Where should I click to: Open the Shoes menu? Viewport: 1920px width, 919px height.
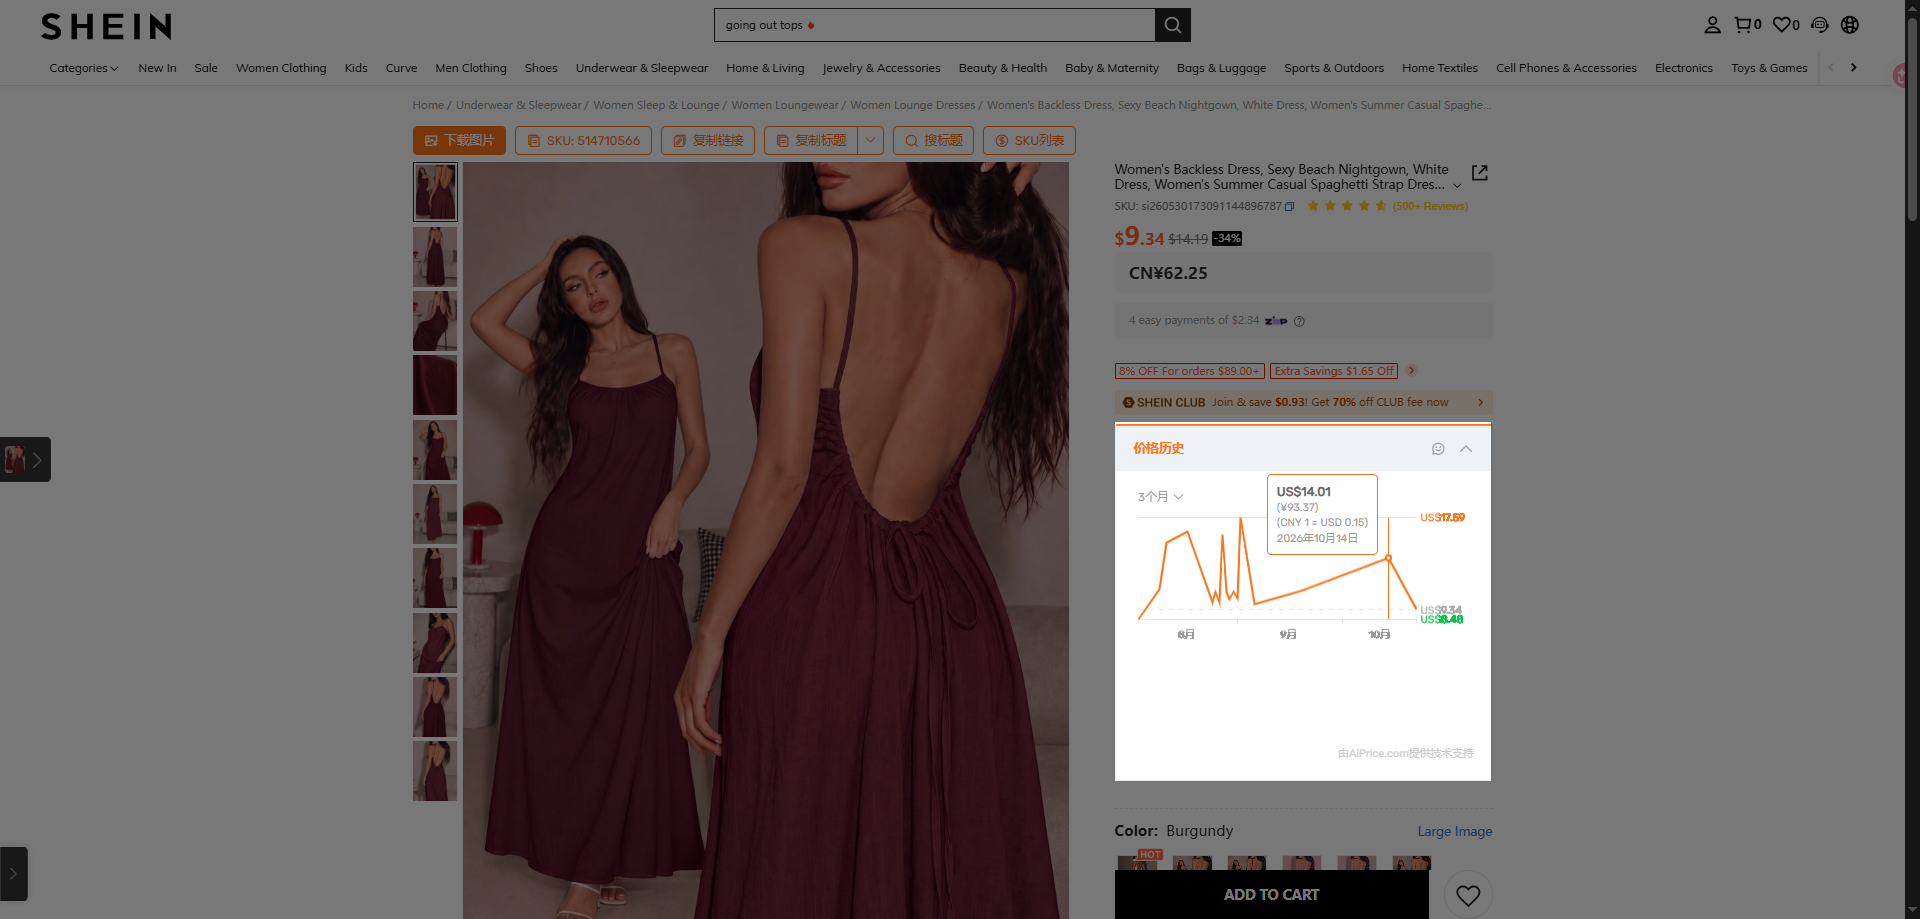click(541, 68)
